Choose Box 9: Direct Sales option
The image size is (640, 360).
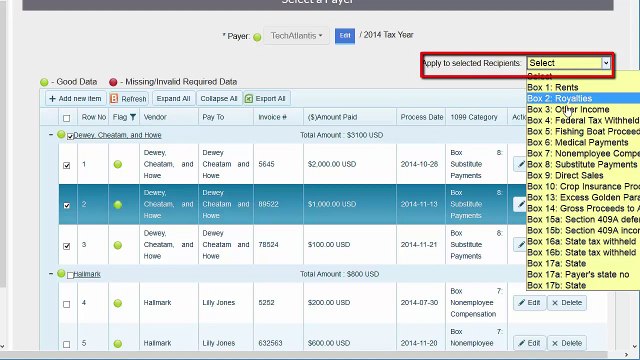pyautogui.click(x=583, y=176)
